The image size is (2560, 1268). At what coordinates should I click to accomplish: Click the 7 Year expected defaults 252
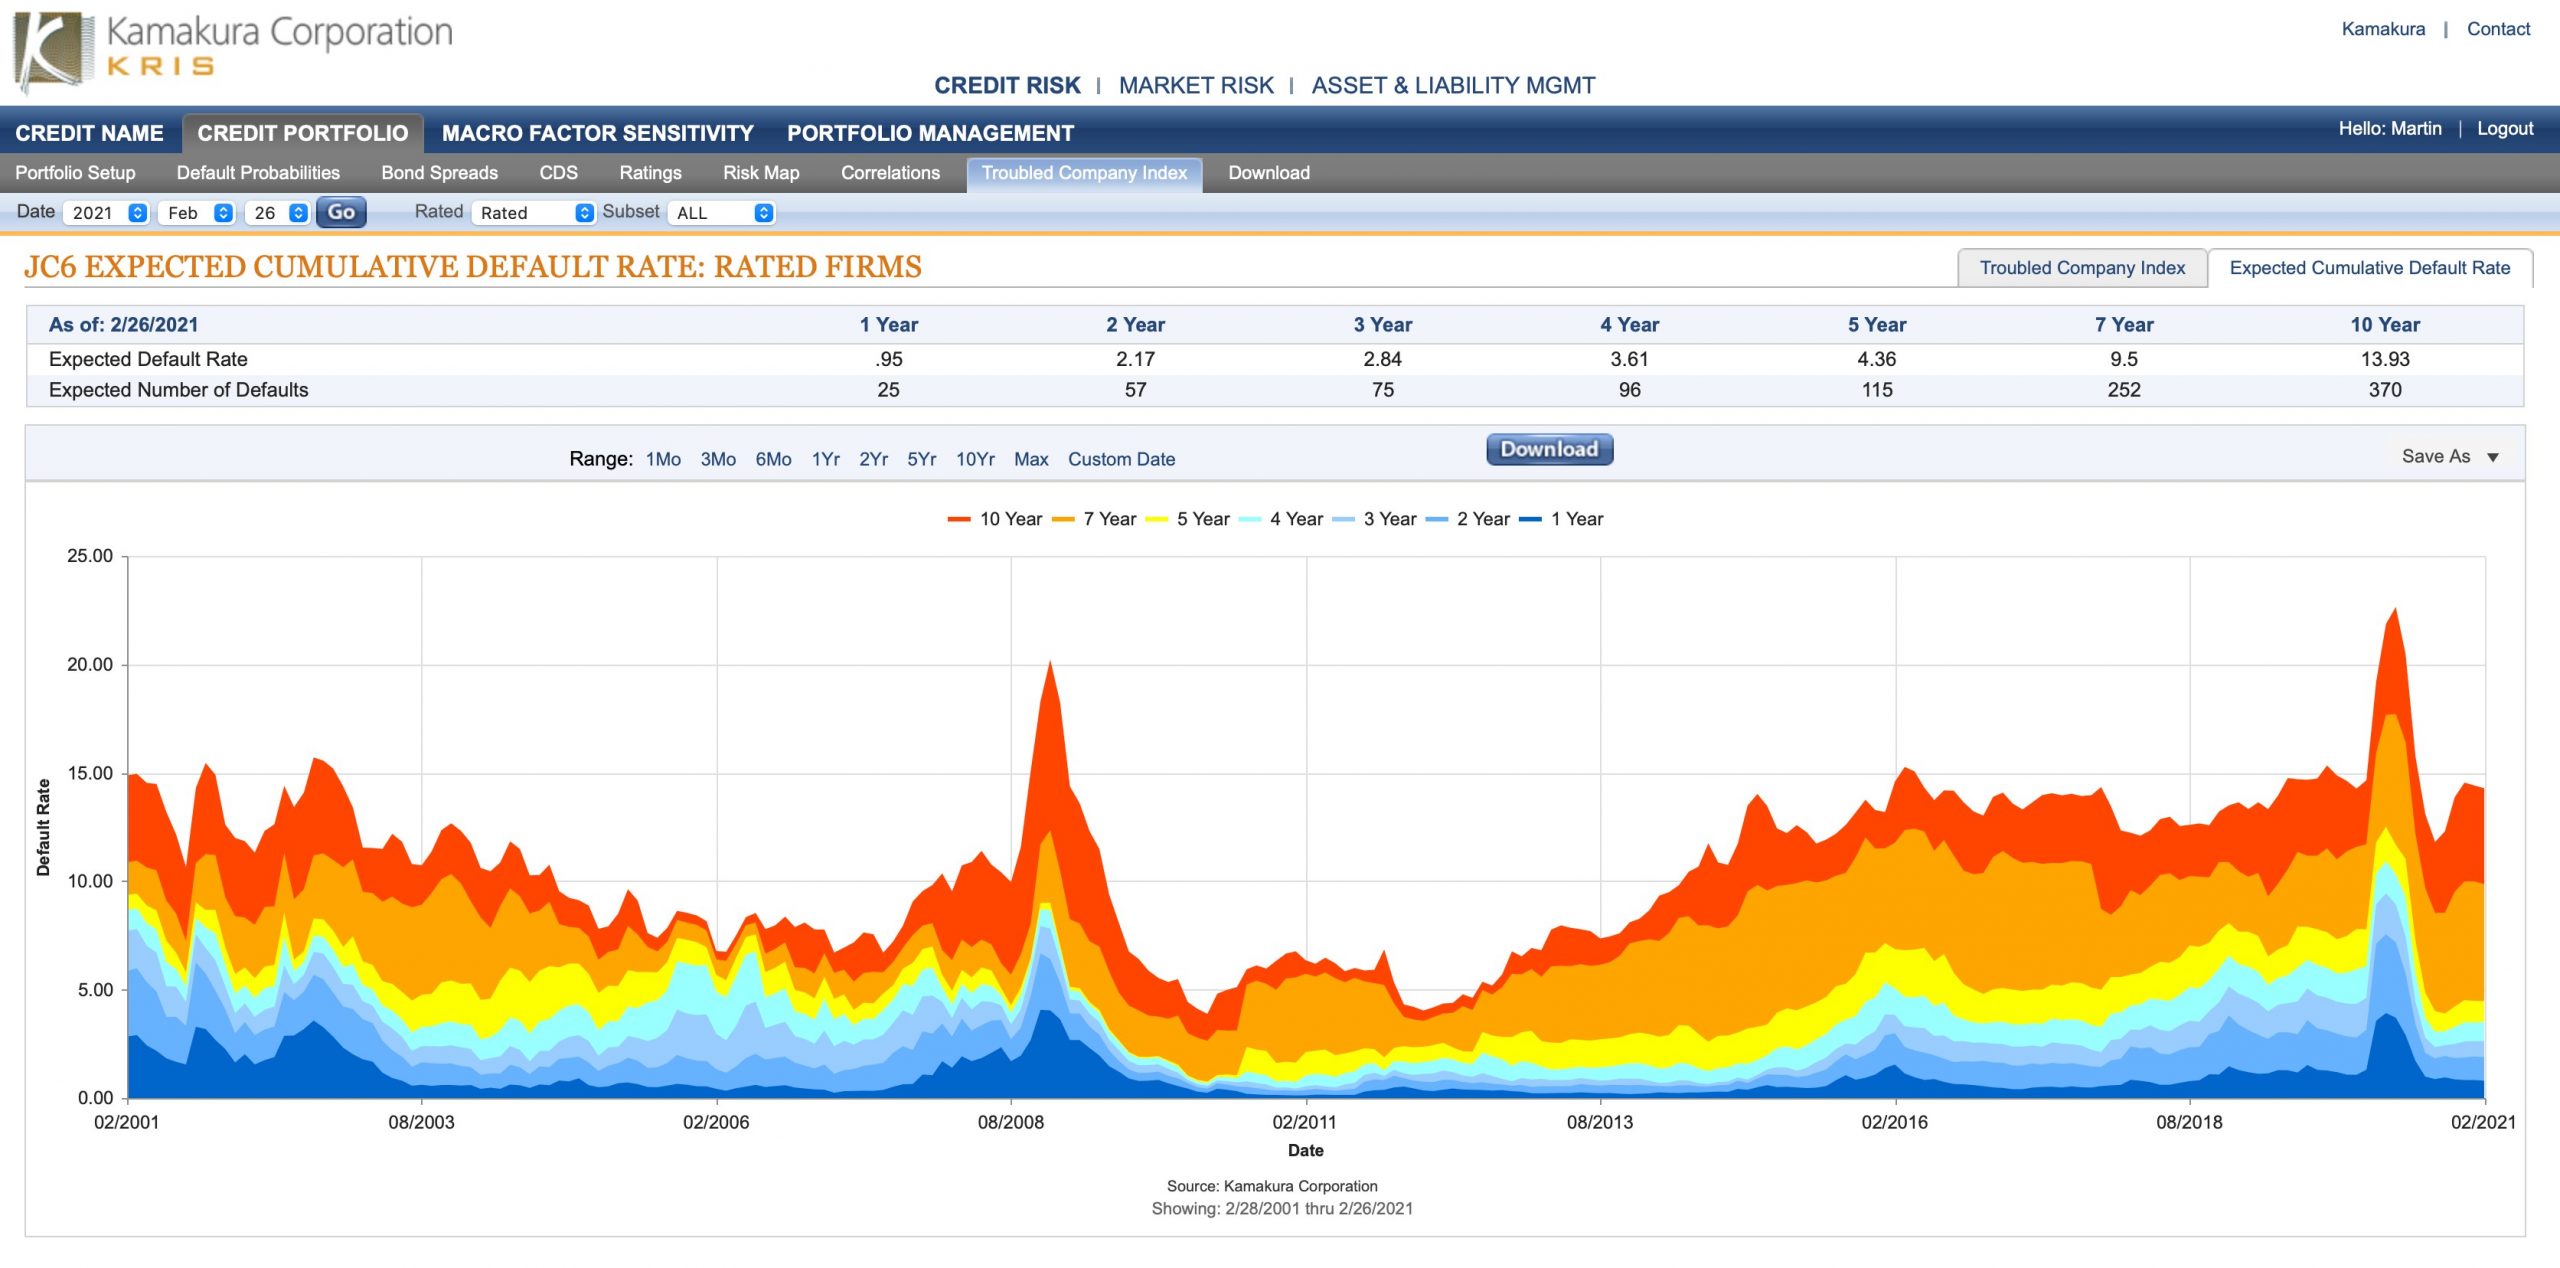pyautogui.click(x=2124, y=390)
